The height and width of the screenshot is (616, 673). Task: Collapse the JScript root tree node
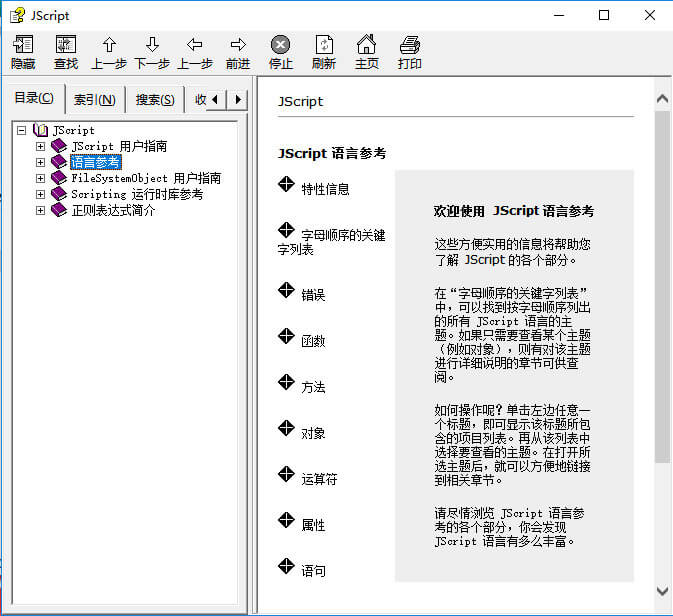click(x=21, y=130)
